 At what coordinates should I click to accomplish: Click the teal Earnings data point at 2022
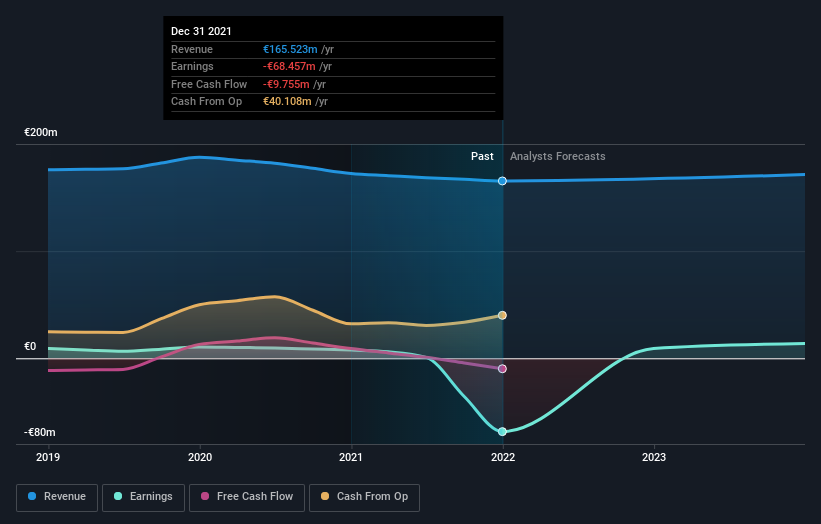tap(502, 431)
